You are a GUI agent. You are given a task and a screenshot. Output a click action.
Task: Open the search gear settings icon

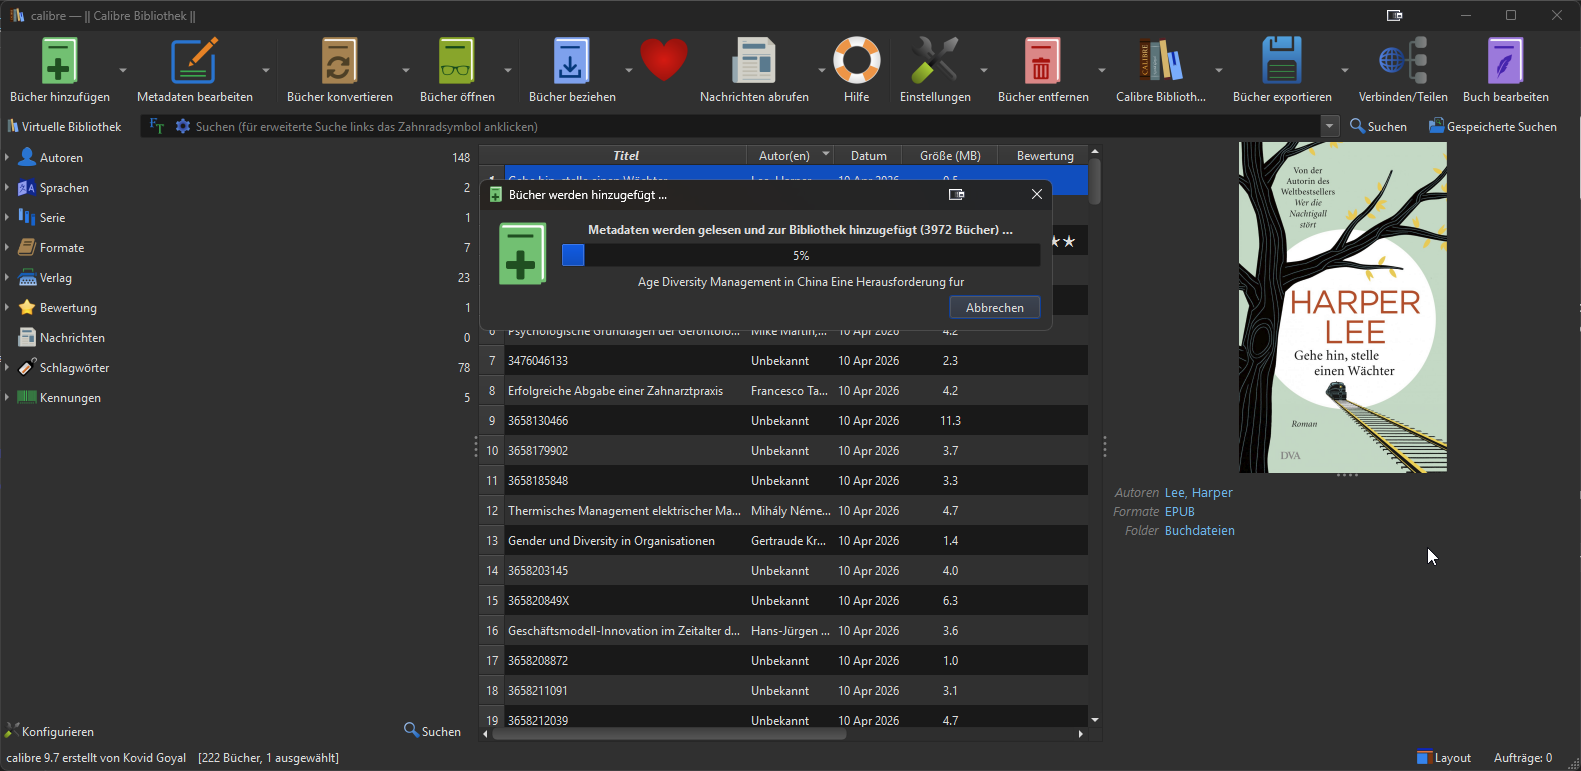point(183,127)
